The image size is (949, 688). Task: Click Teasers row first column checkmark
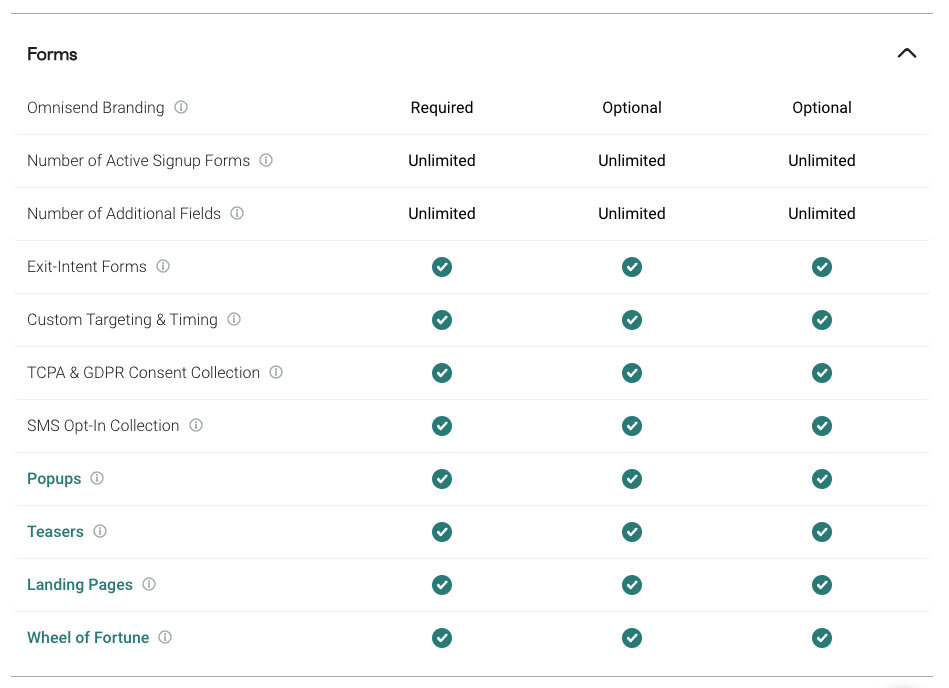point(442,532)
